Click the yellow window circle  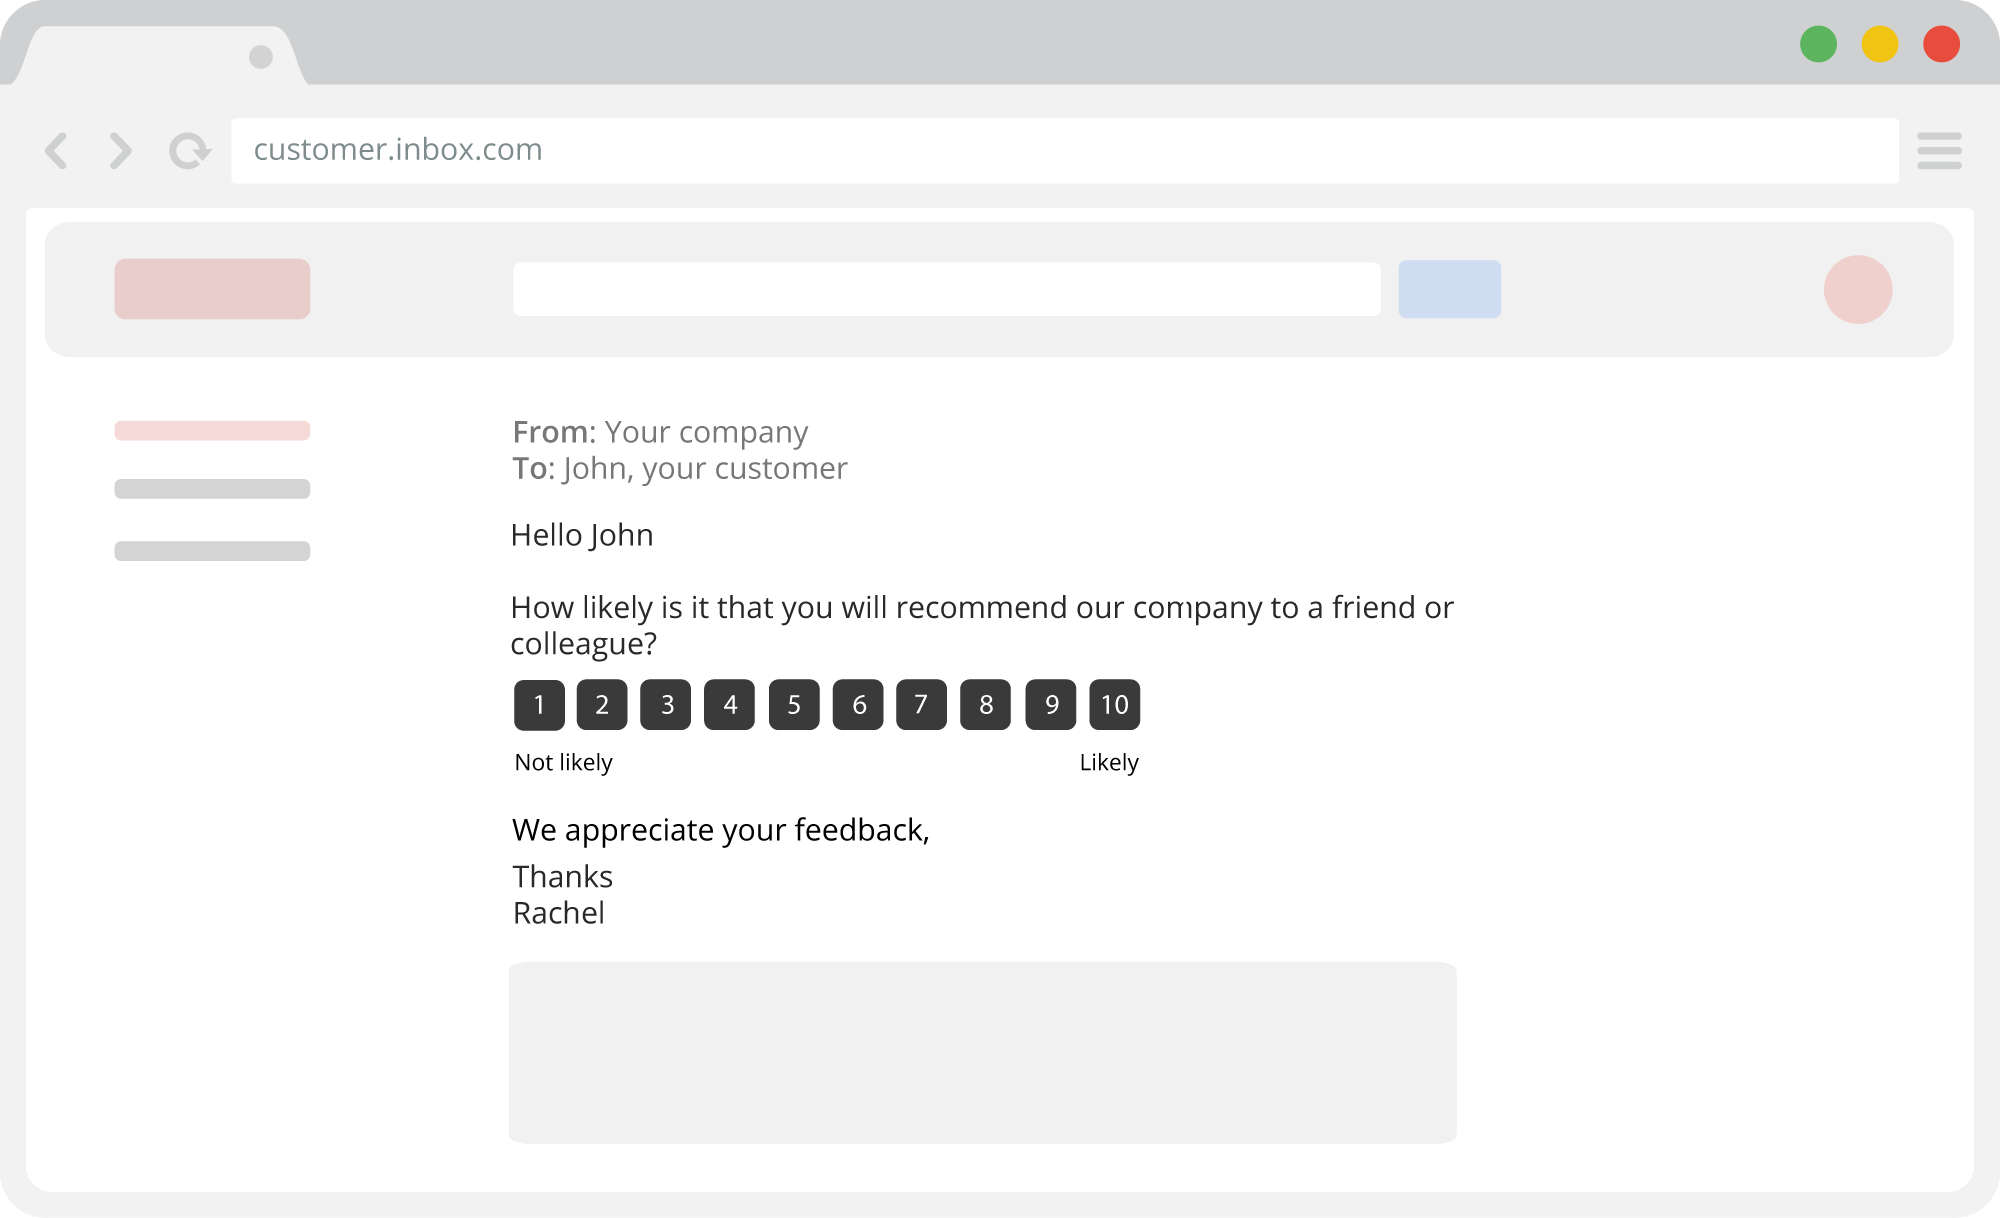pos(1880,44)
